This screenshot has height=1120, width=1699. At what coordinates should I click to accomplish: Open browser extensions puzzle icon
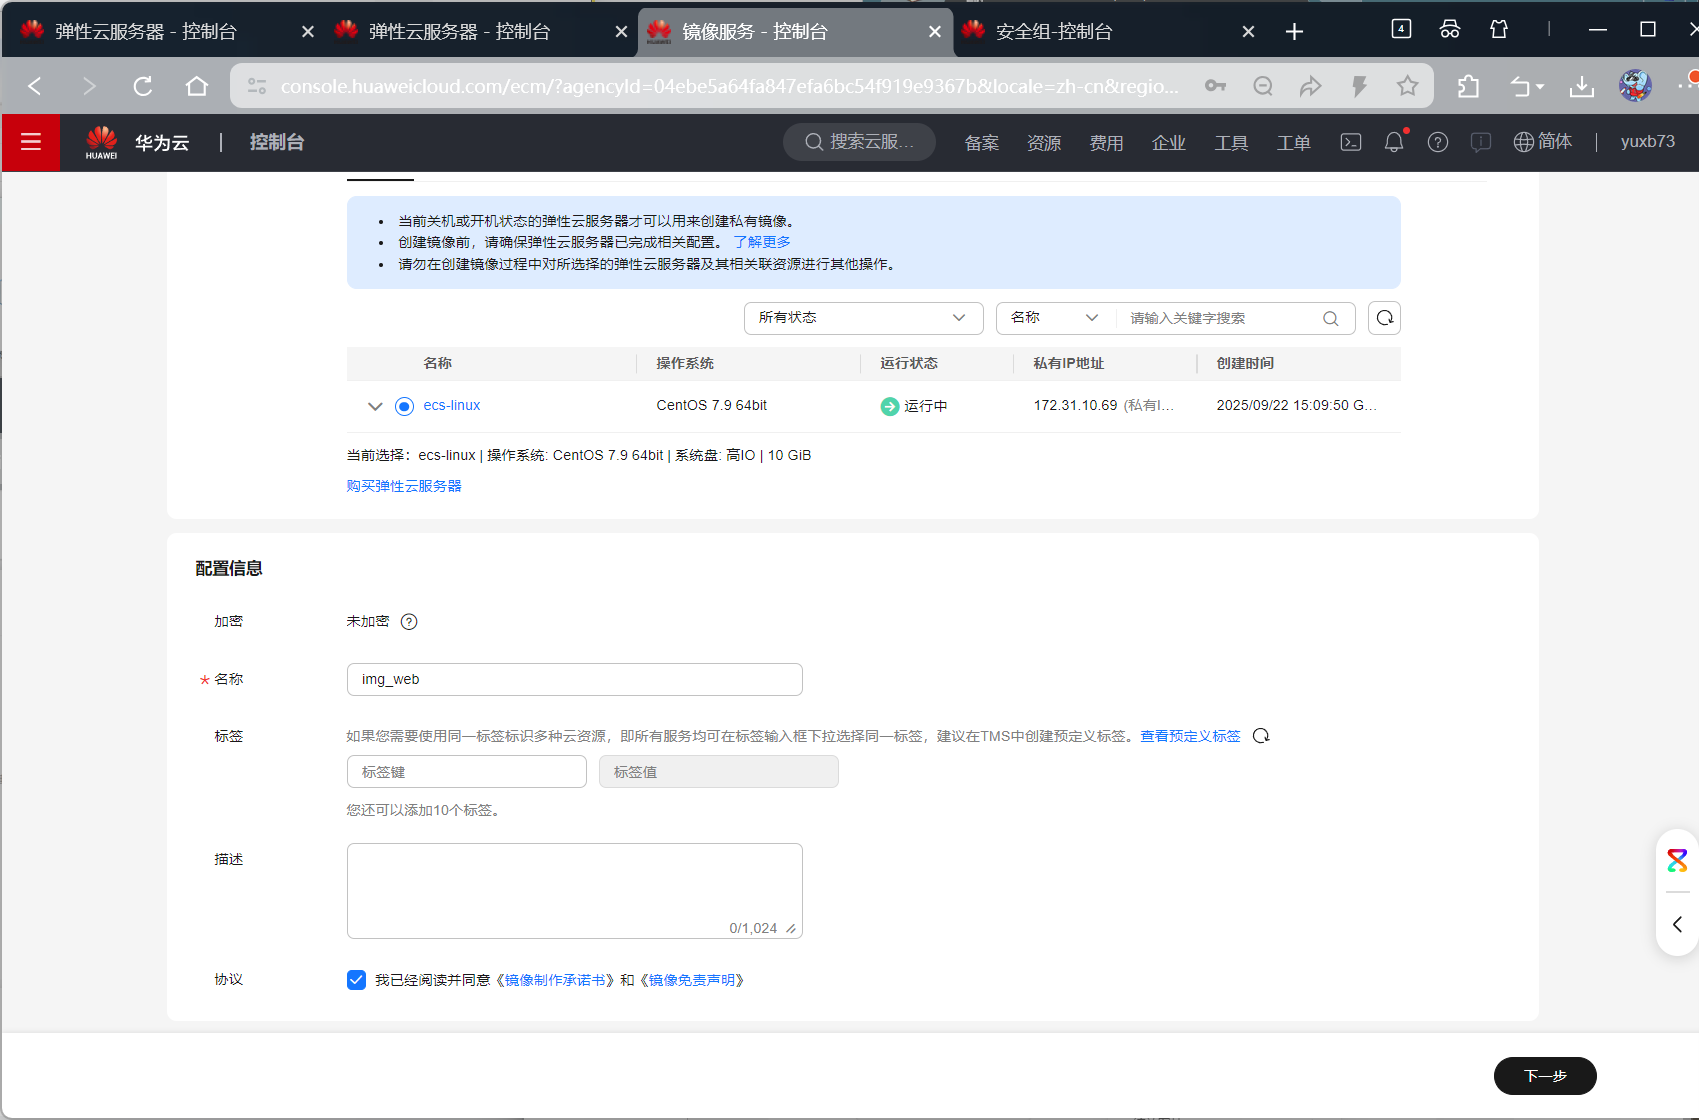[x=1468, y=86]
